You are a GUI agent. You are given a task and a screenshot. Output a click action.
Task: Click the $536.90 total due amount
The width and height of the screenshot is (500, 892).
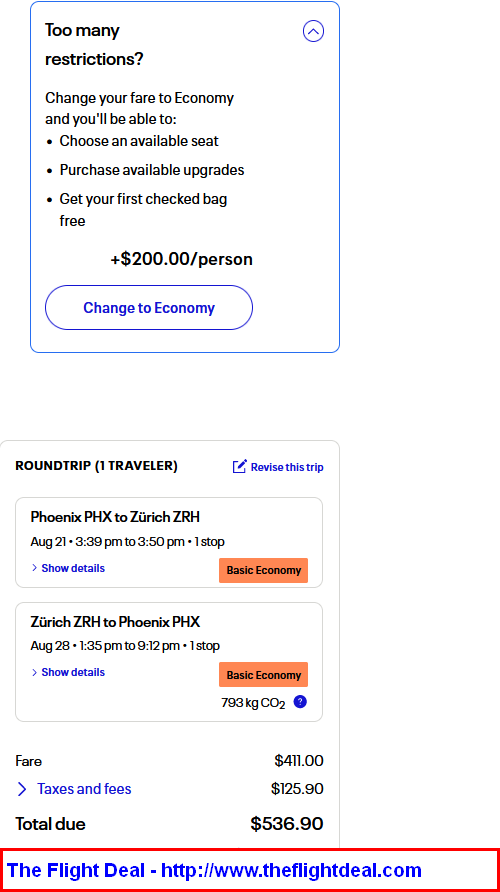tap(287, 824)
